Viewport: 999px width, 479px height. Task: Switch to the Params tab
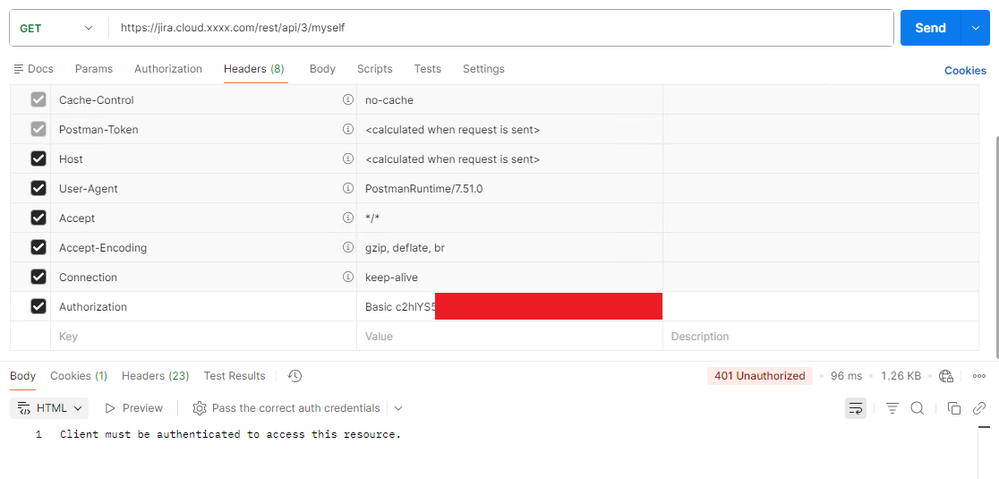94,69
